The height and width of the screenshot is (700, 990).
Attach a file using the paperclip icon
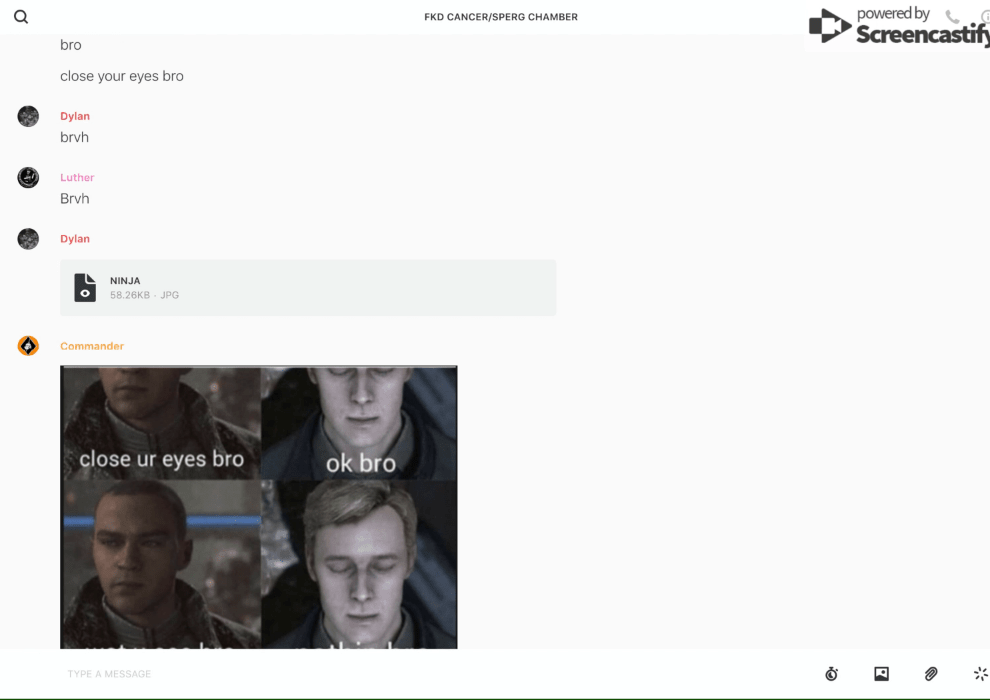point(931,674)
